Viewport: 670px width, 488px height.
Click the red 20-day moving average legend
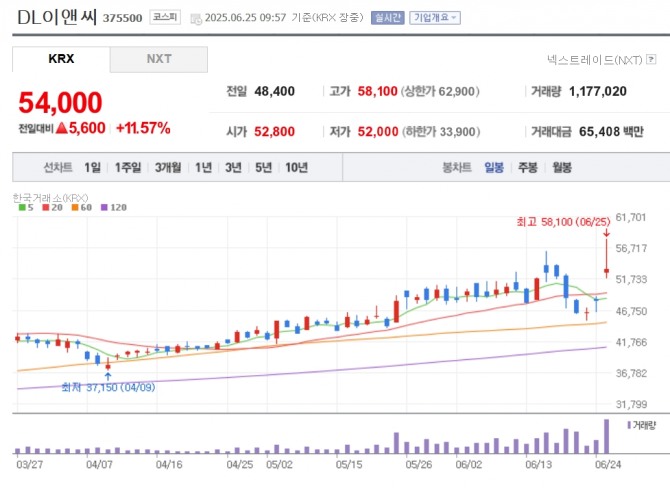pyautogui.click(x=53, y=208)
